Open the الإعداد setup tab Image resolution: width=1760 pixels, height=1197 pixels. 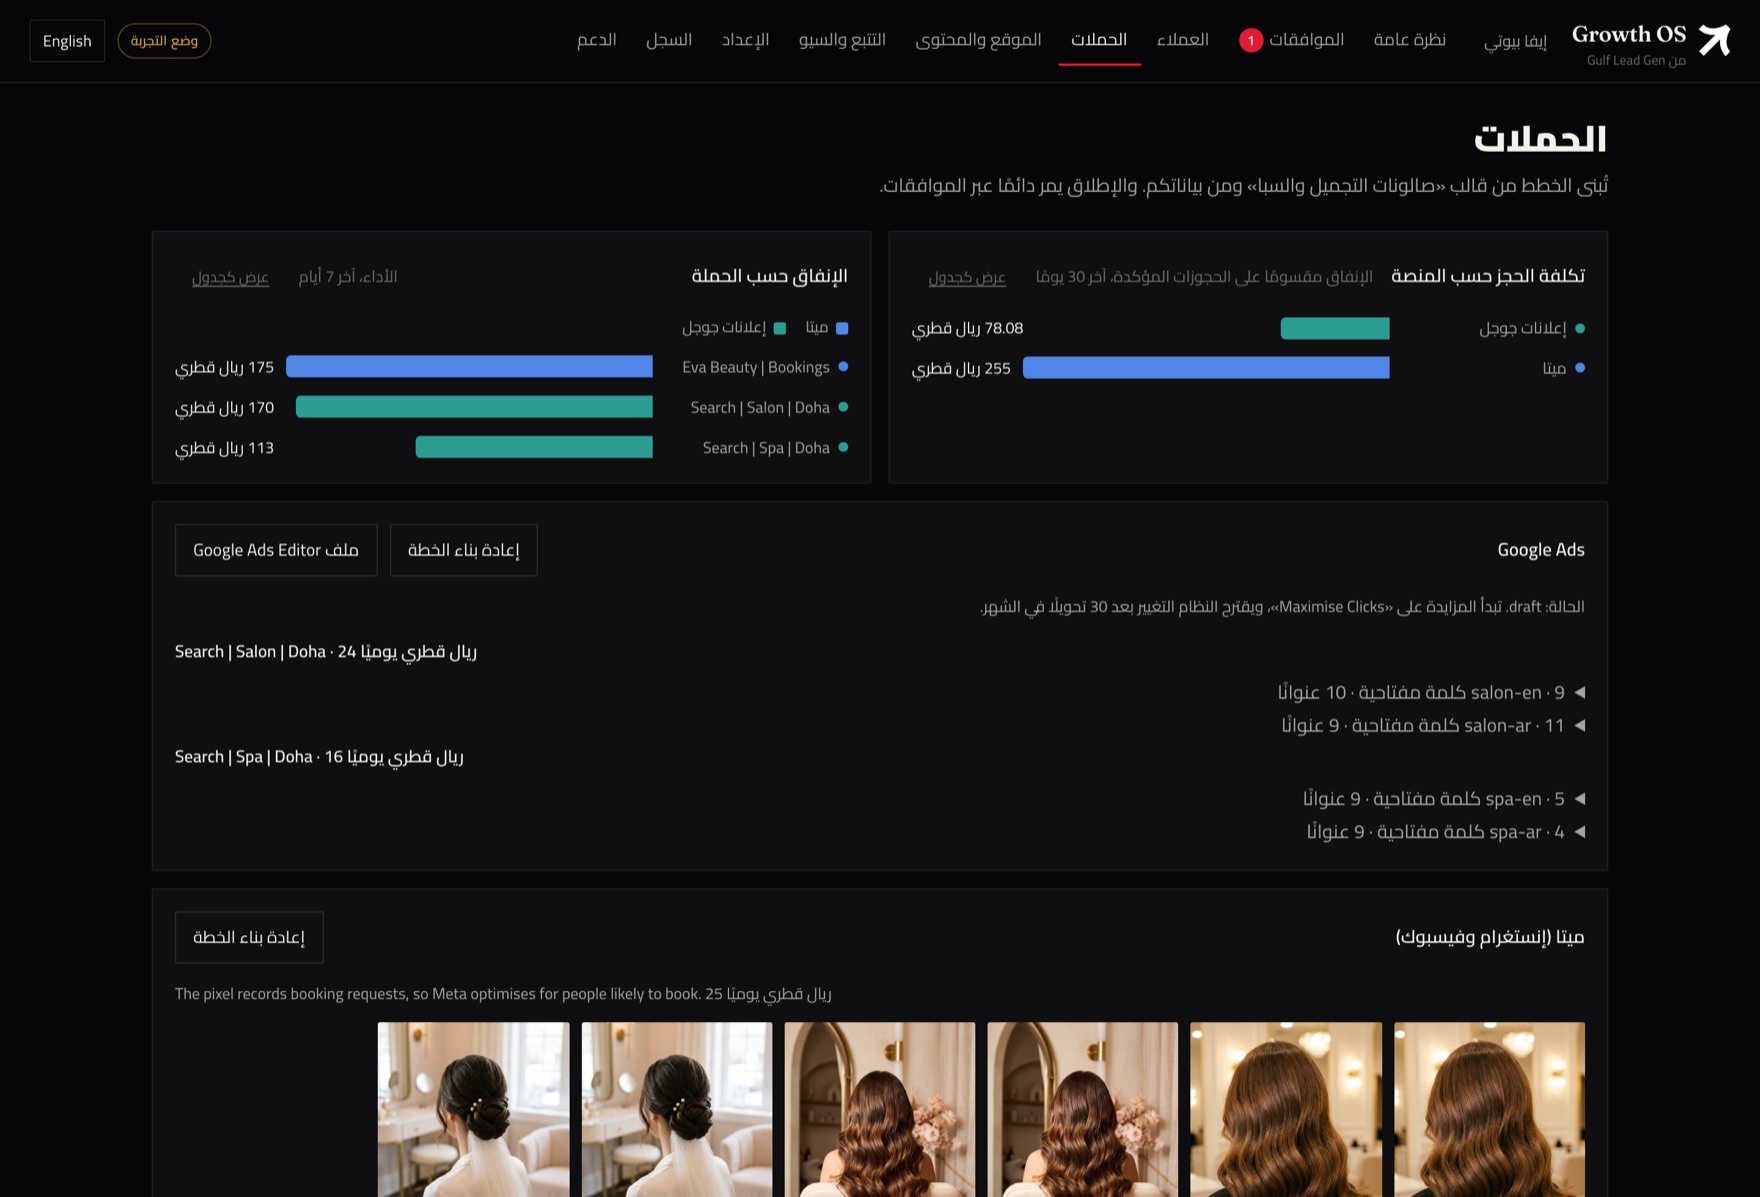coord(745,40)
